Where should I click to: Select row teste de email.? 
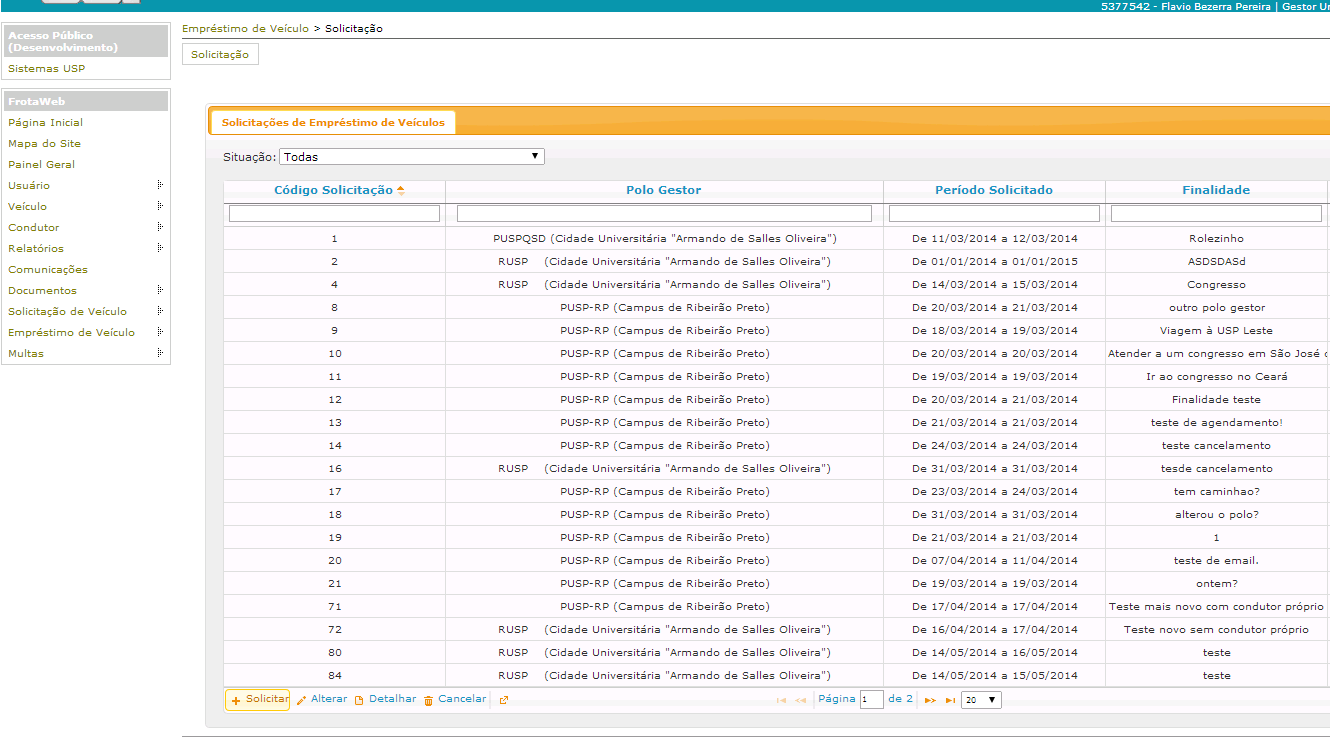tap(775, 561)
